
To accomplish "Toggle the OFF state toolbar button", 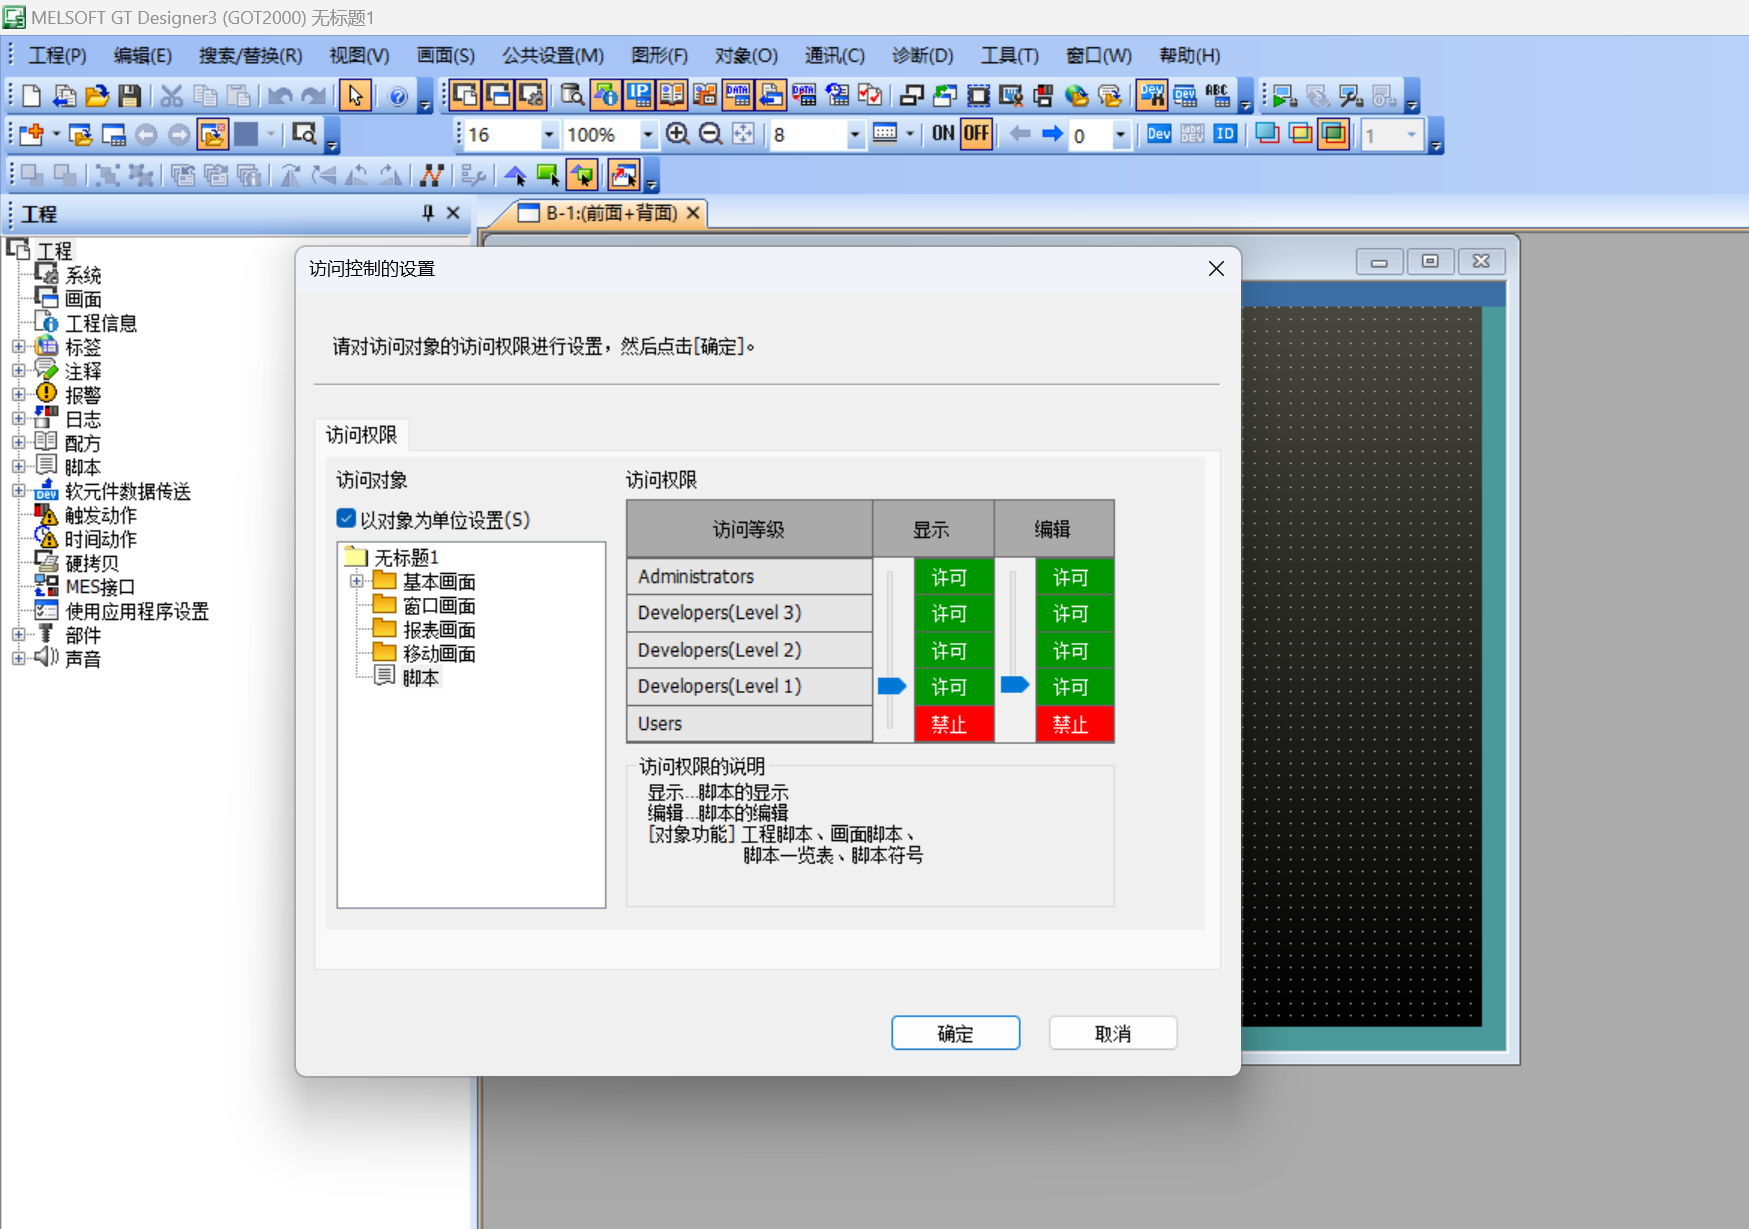I will tap(975, 134).
